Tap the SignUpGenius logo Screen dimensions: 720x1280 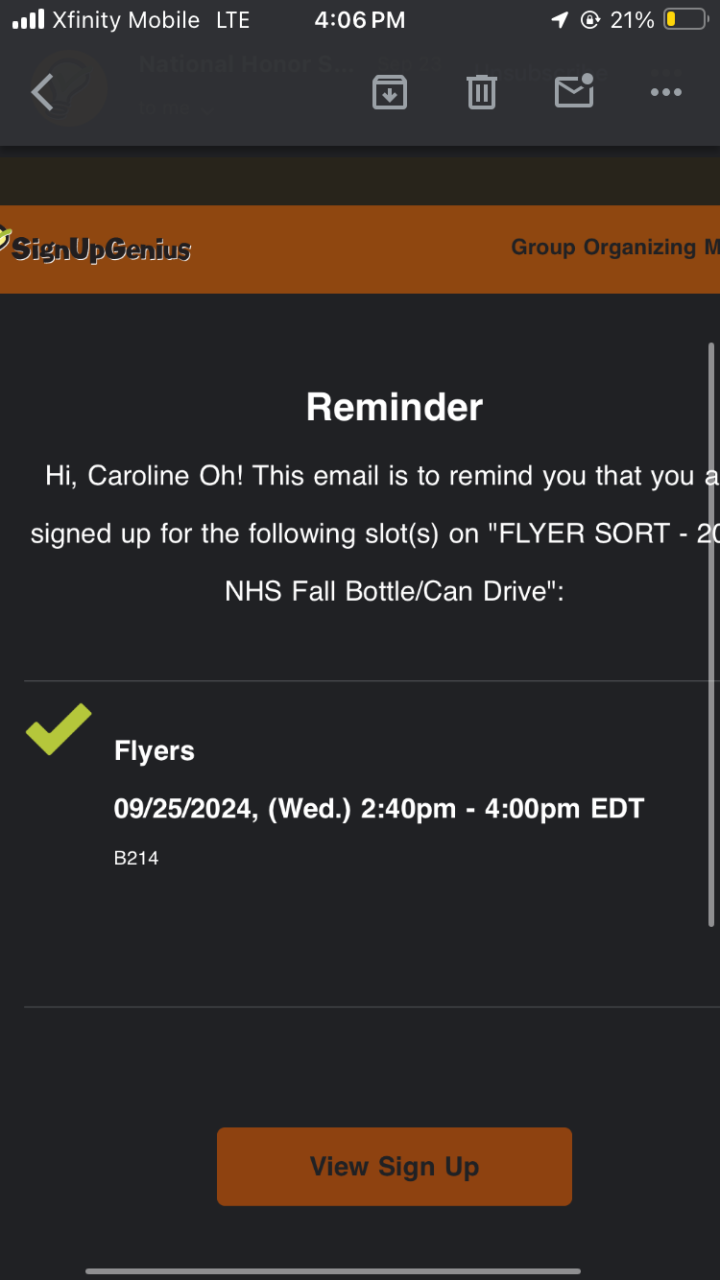coord(97,247)
